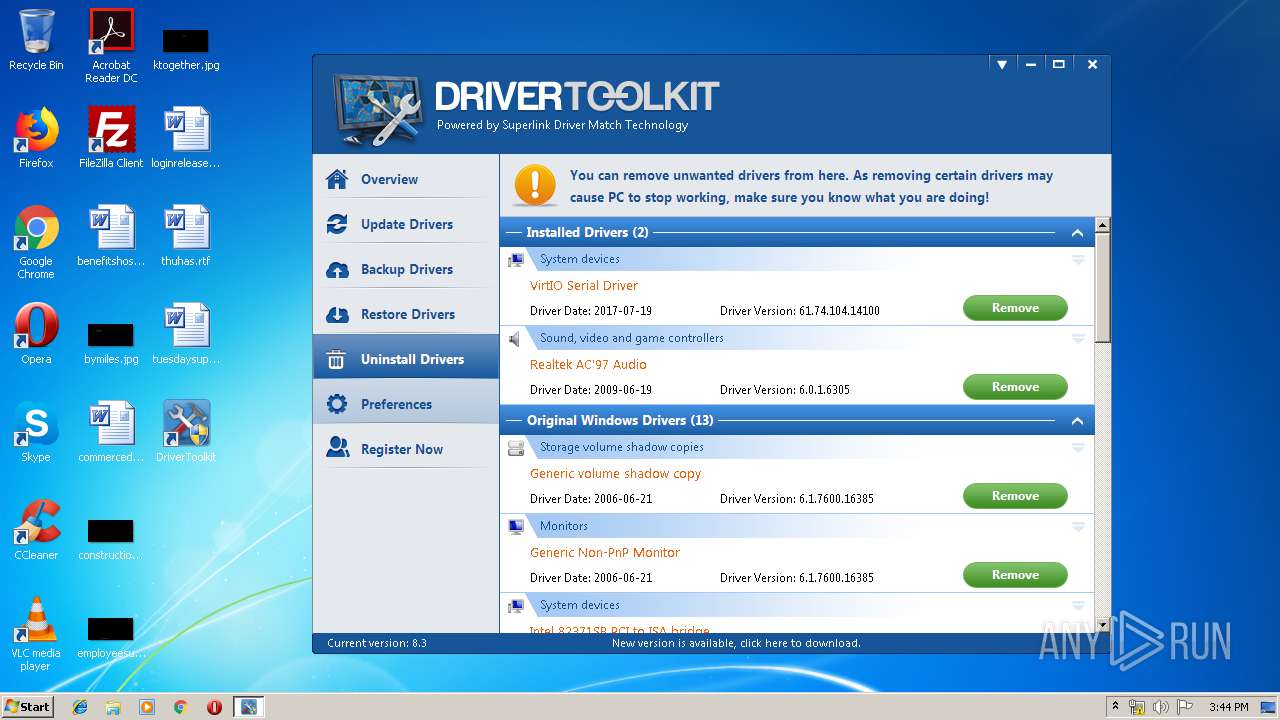Click the Preferences gear icon
Screen dimensions: 1280x720
coord(337,404)
